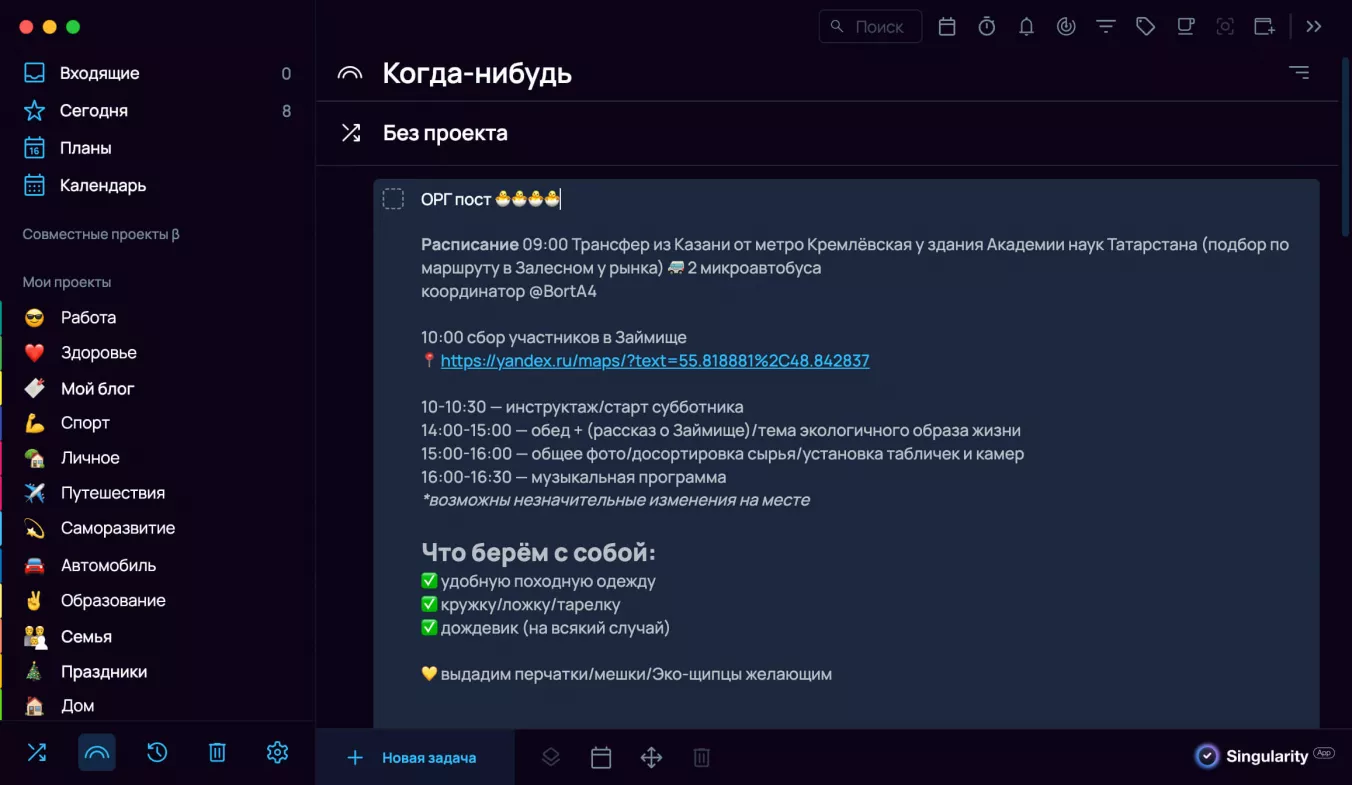Click the coffee cup icon

(1185, 27)
